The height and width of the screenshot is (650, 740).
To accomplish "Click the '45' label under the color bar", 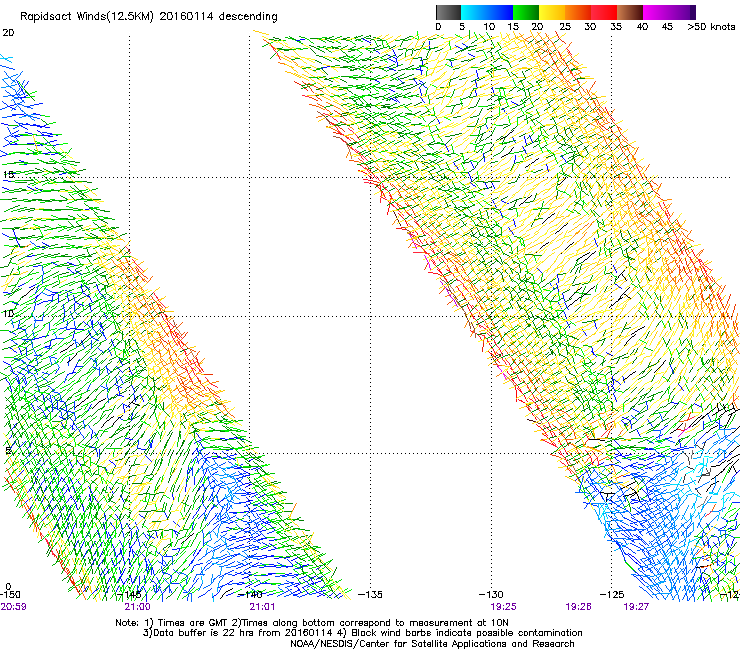I will tap(667, 27).
